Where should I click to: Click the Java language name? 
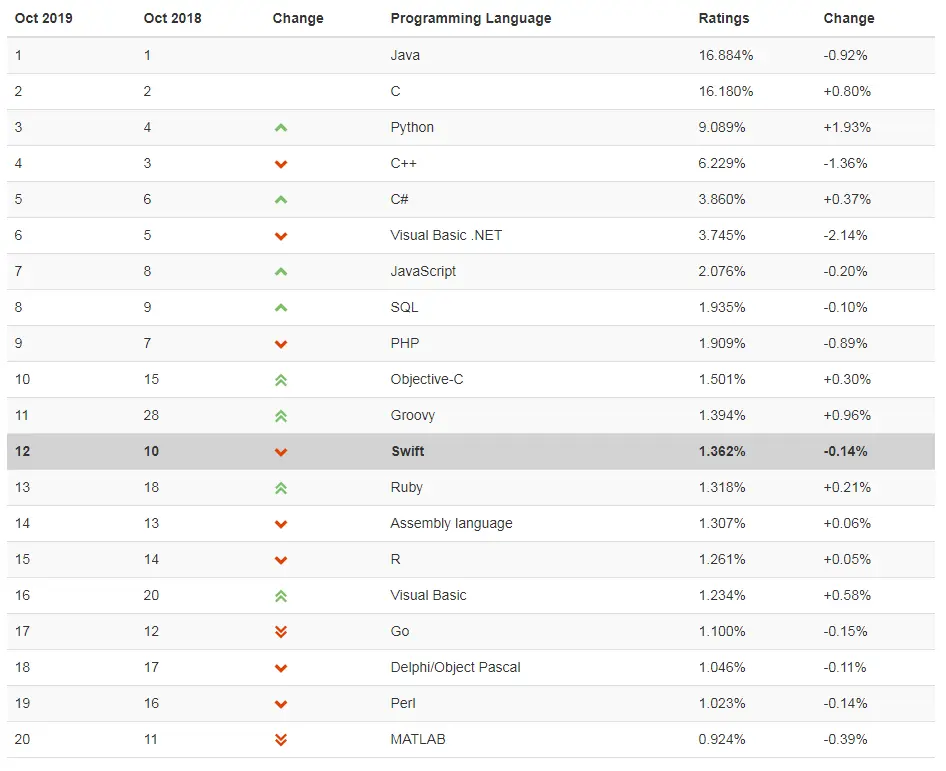click(405, 55)
